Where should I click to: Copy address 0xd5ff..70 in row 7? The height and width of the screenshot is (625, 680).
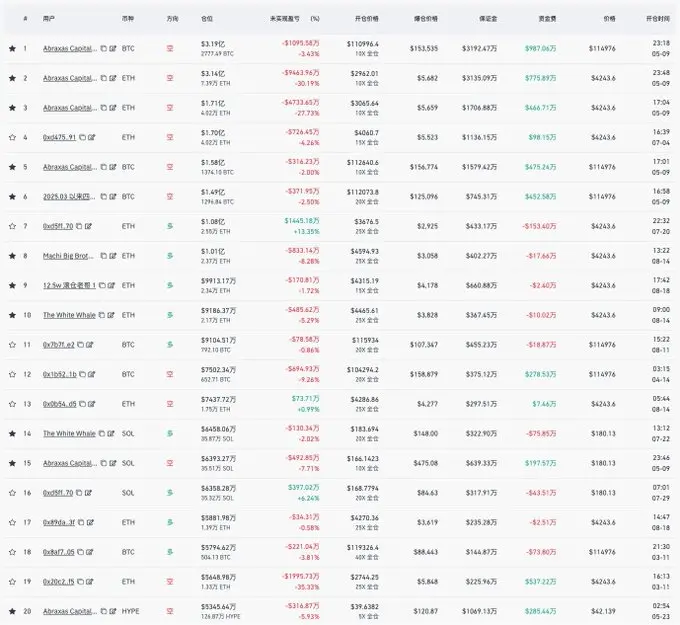tap(79, 226)
